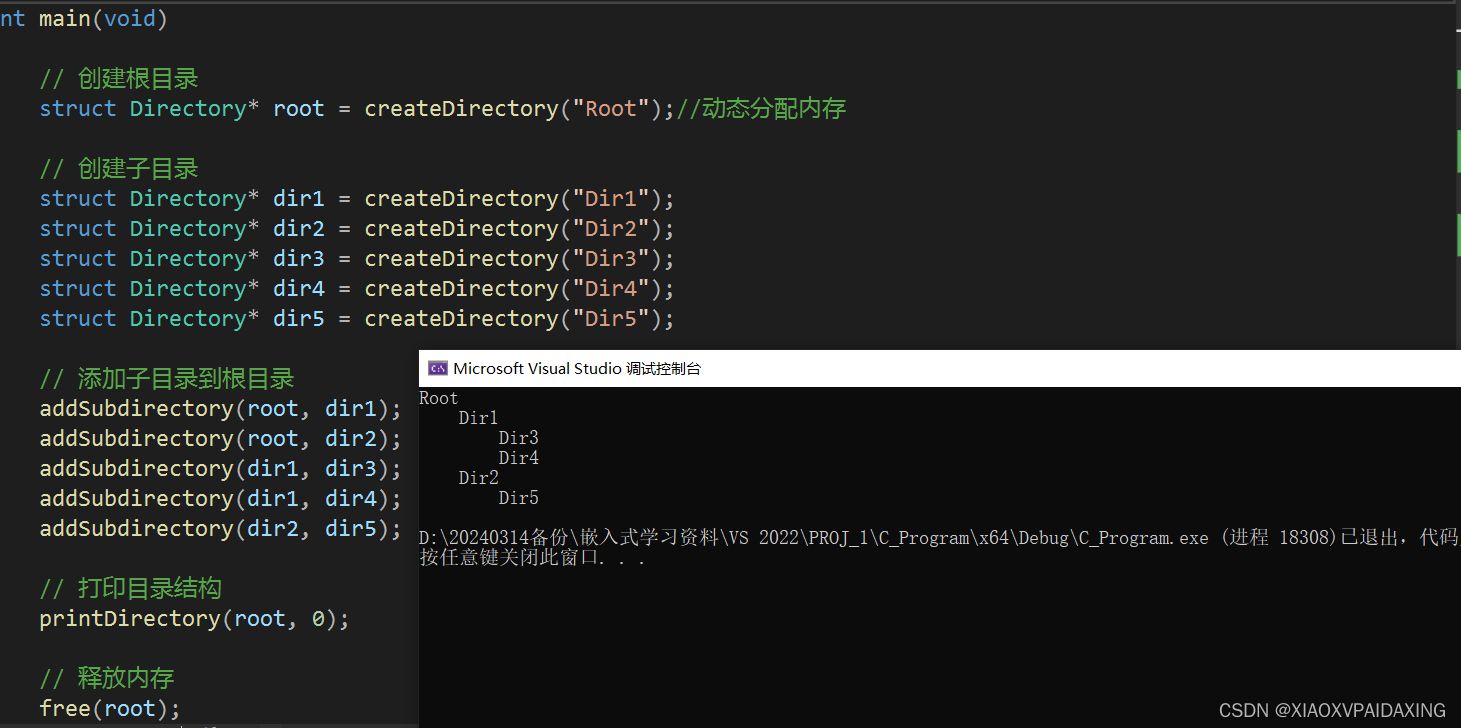Image resolution: width=1461 pixels, height=728 pixels.
Task: Click the addSubdirectory(dir1, dir3) line
Action: (x=221, y=468)
